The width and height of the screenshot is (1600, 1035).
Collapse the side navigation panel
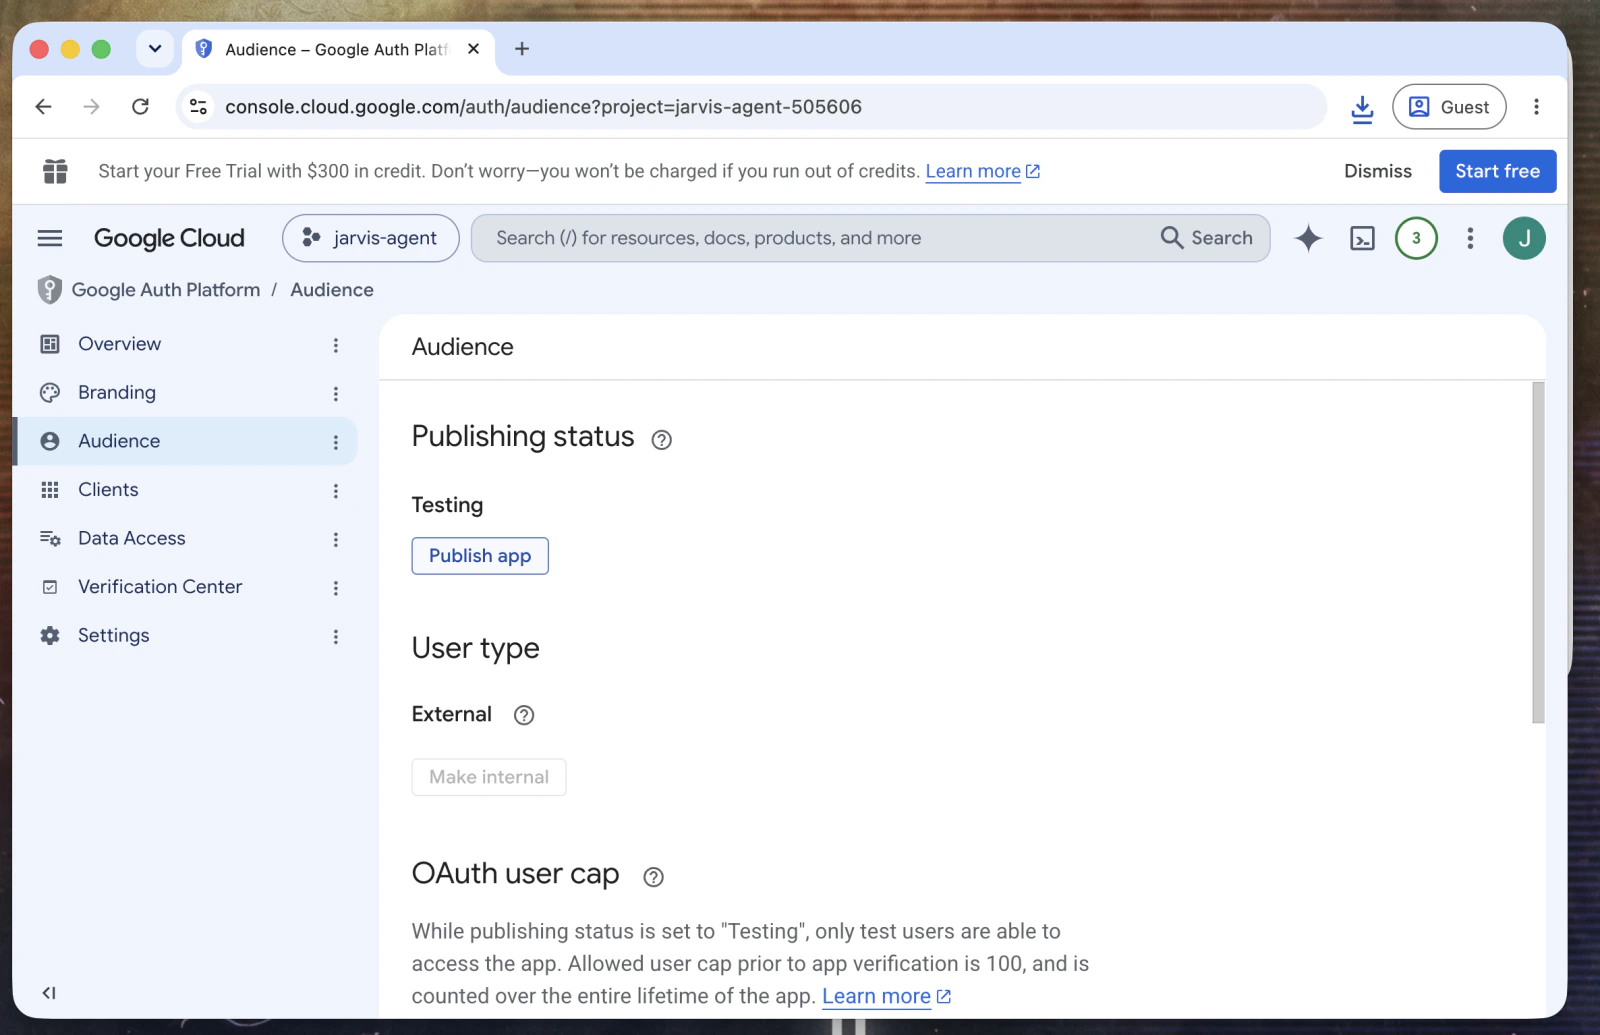pos(49,993)
